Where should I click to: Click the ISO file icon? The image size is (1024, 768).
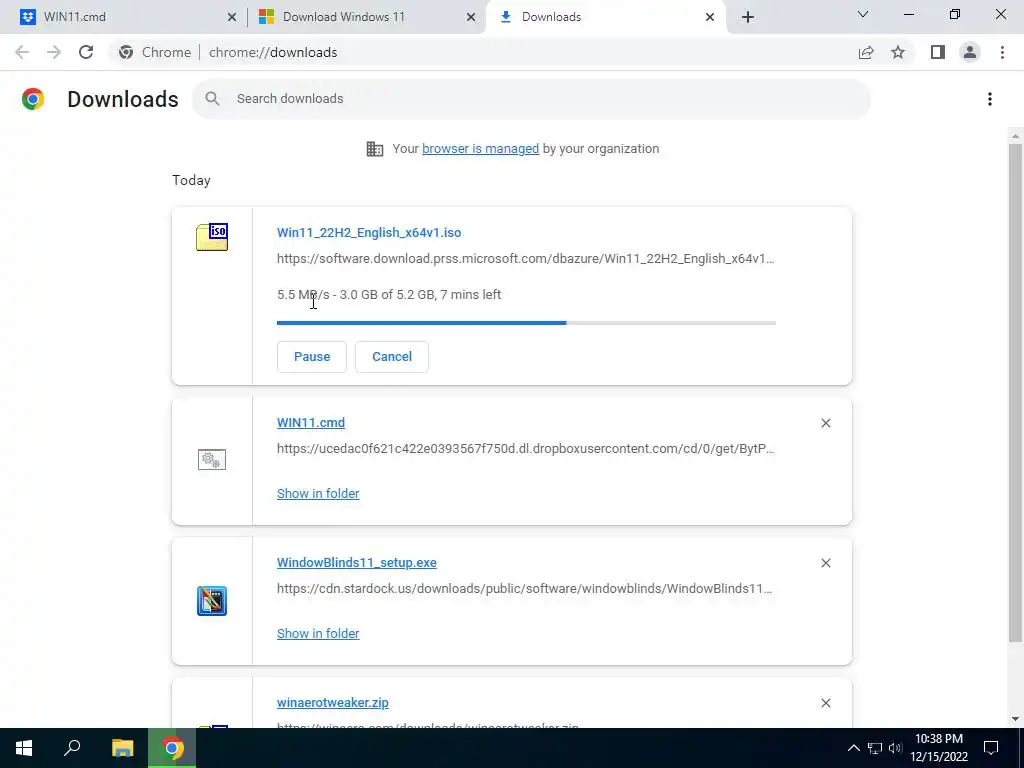point(212,237)
